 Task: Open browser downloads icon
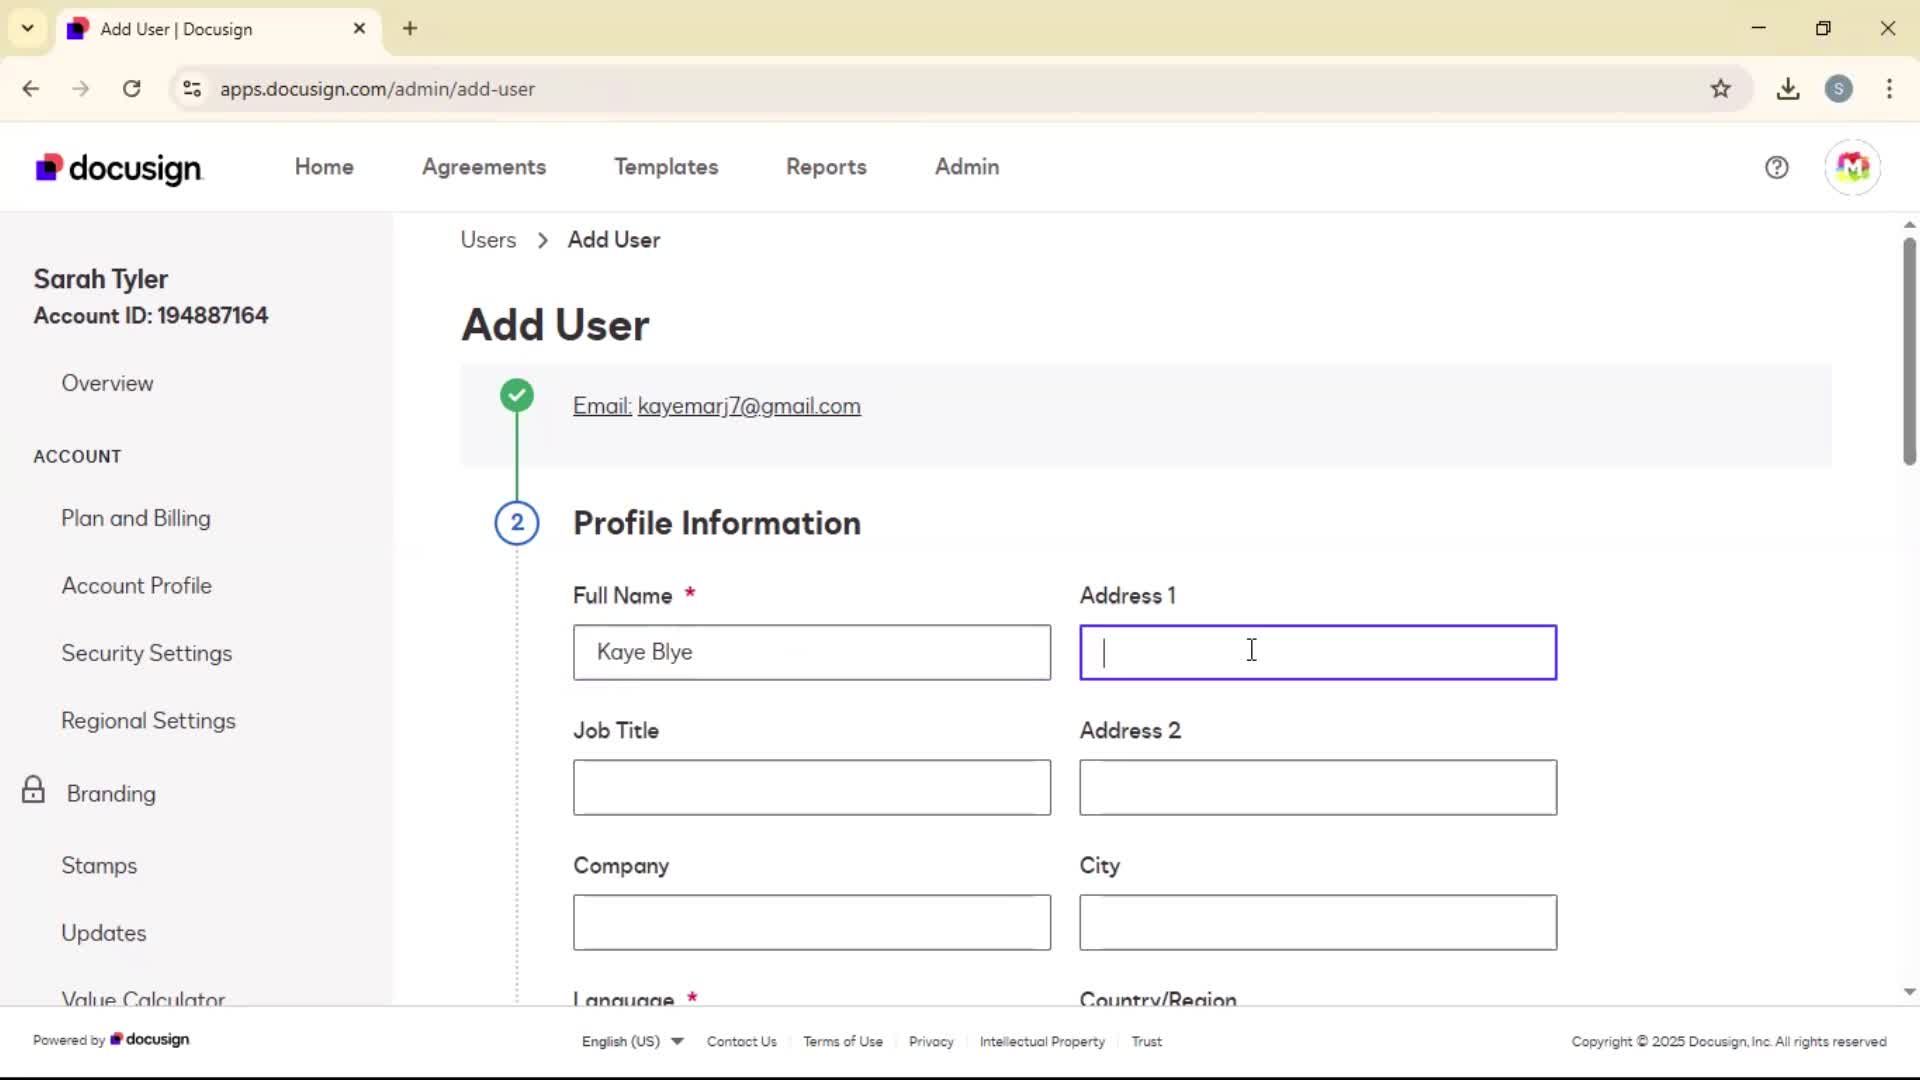pos(1788,89)
